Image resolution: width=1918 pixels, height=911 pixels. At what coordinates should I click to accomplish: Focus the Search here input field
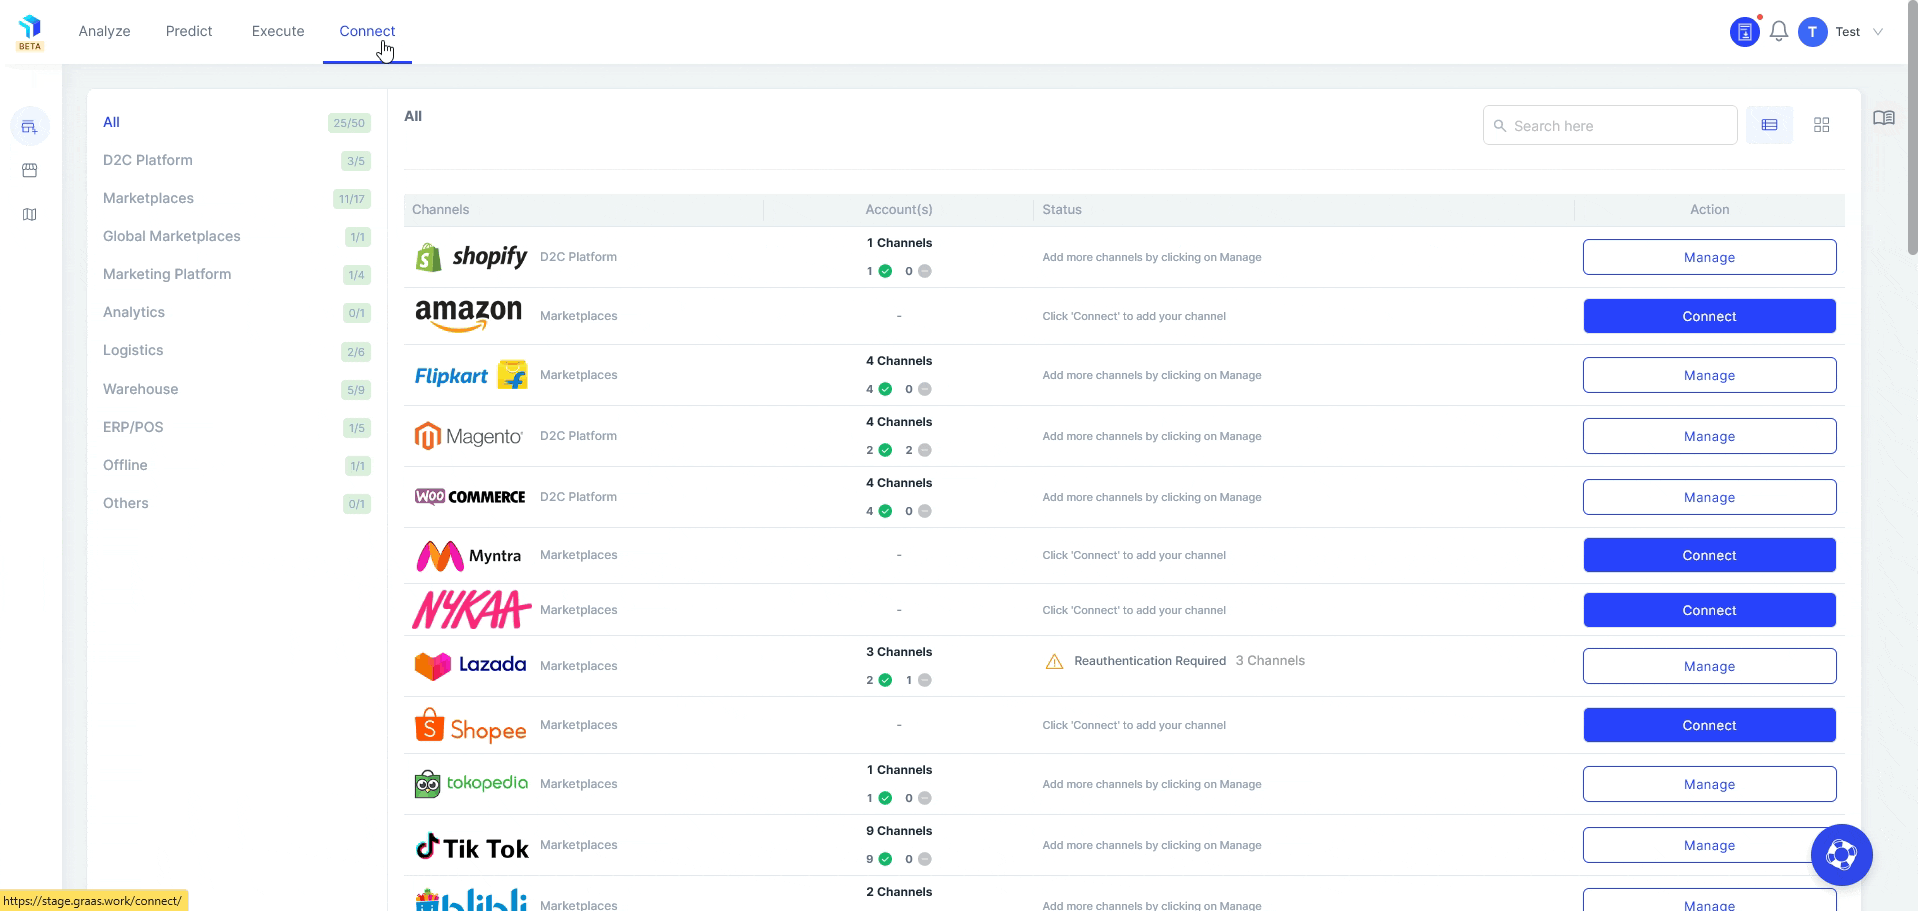point(1610,125)
